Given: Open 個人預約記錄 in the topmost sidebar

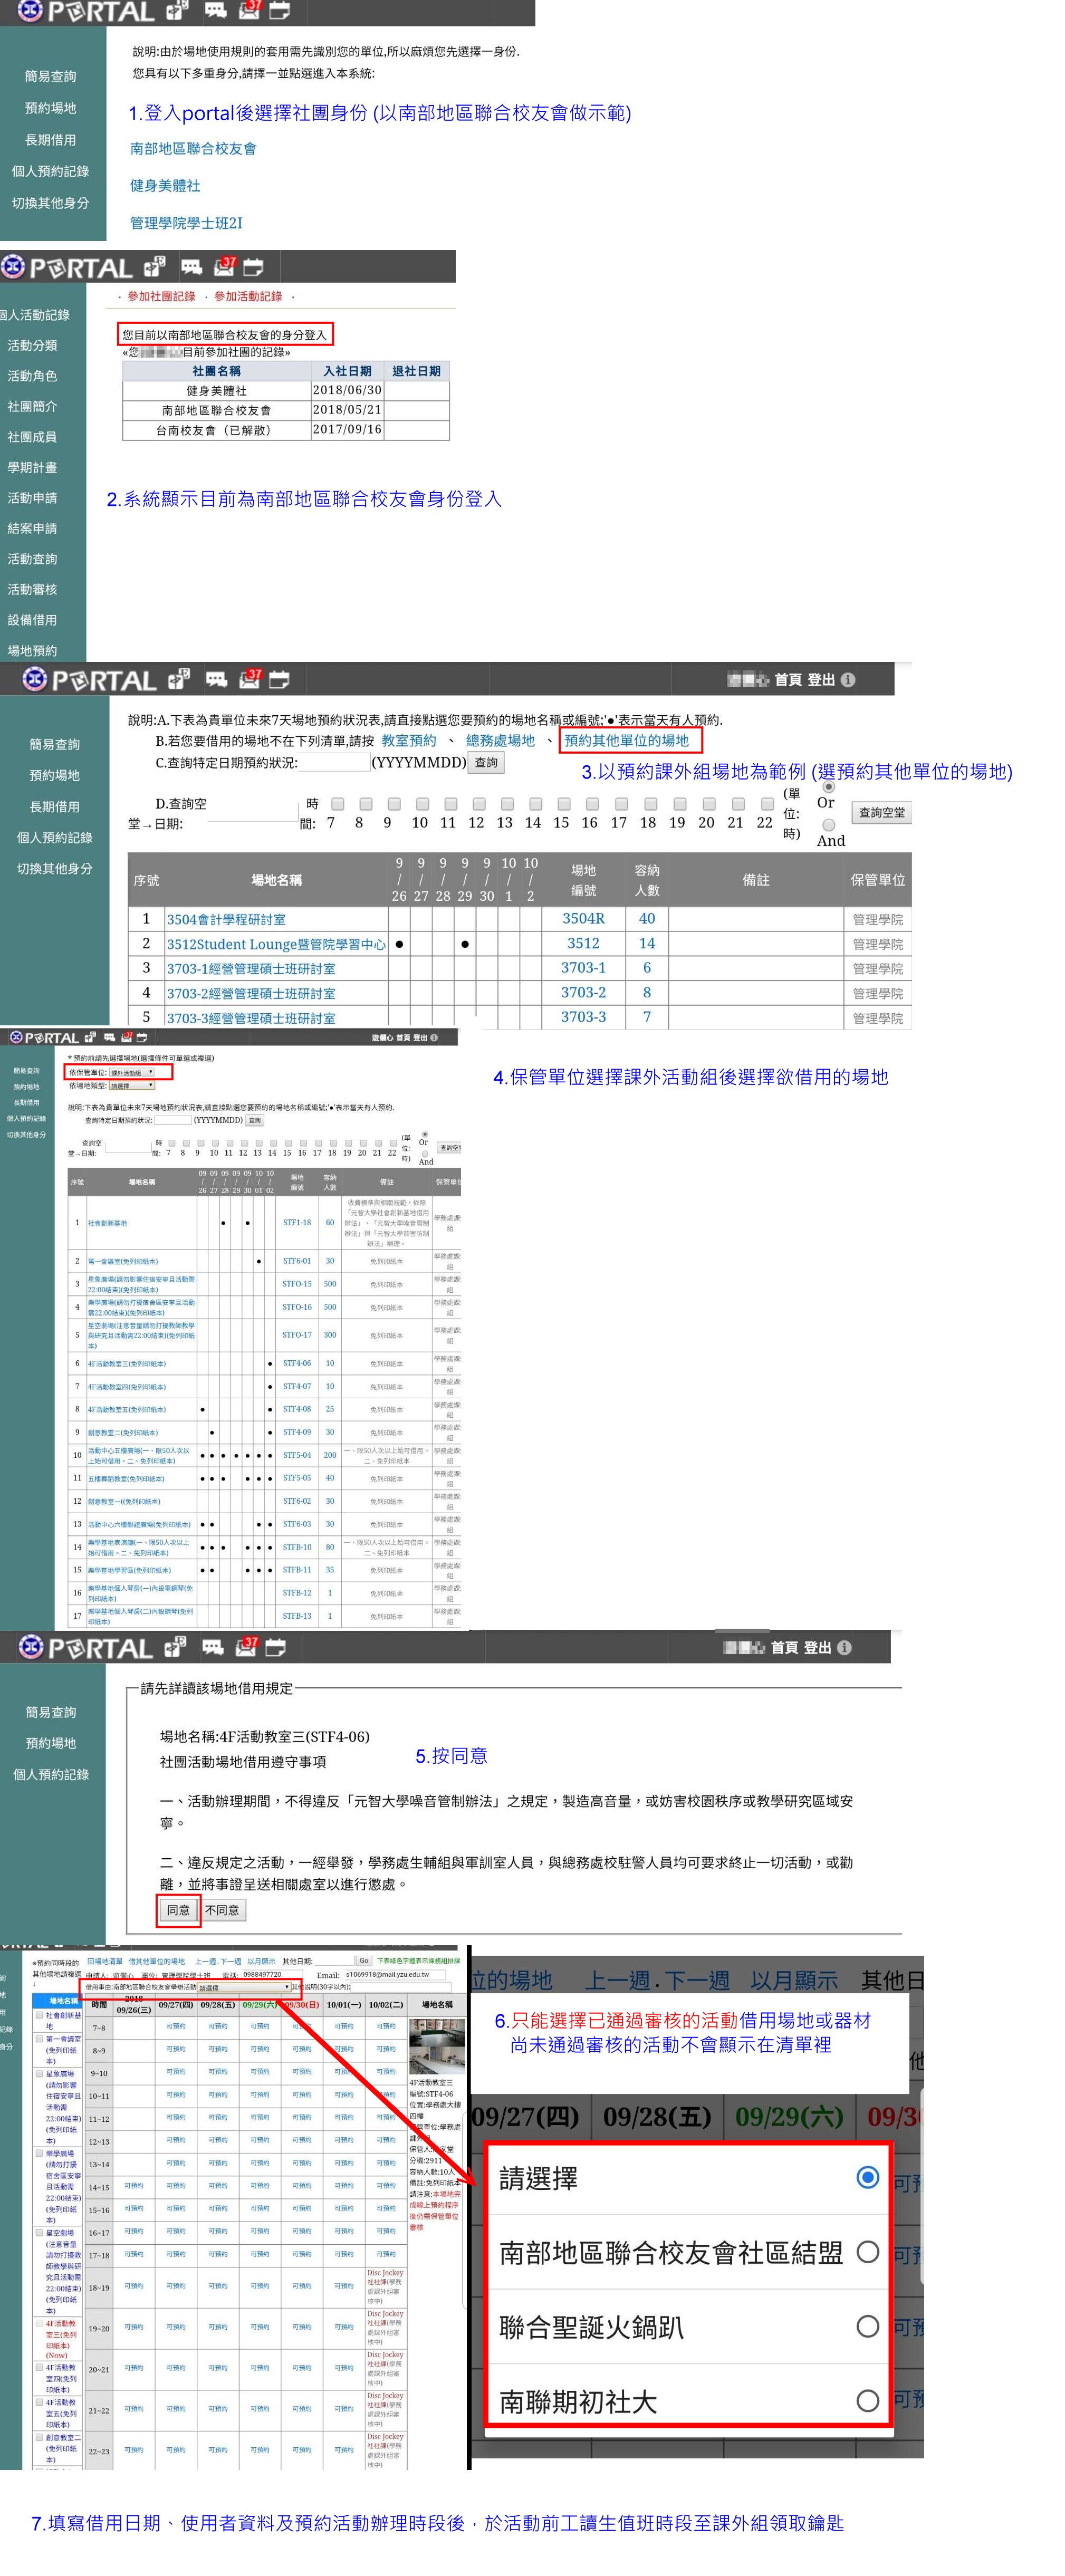Looking at the screenshot, I should point(50,171).
